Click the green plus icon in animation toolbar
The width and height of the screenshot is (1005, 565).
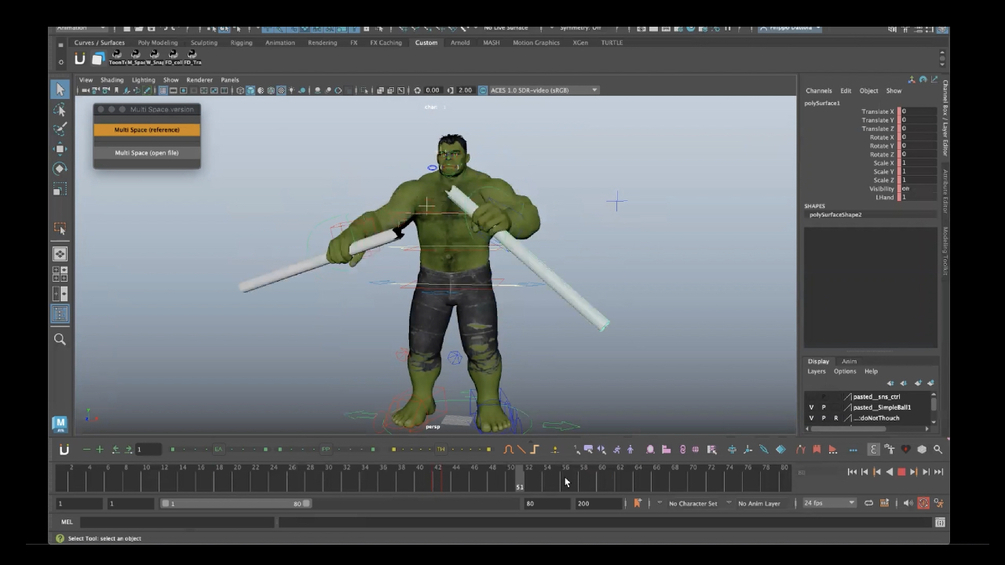click(99, 450)
